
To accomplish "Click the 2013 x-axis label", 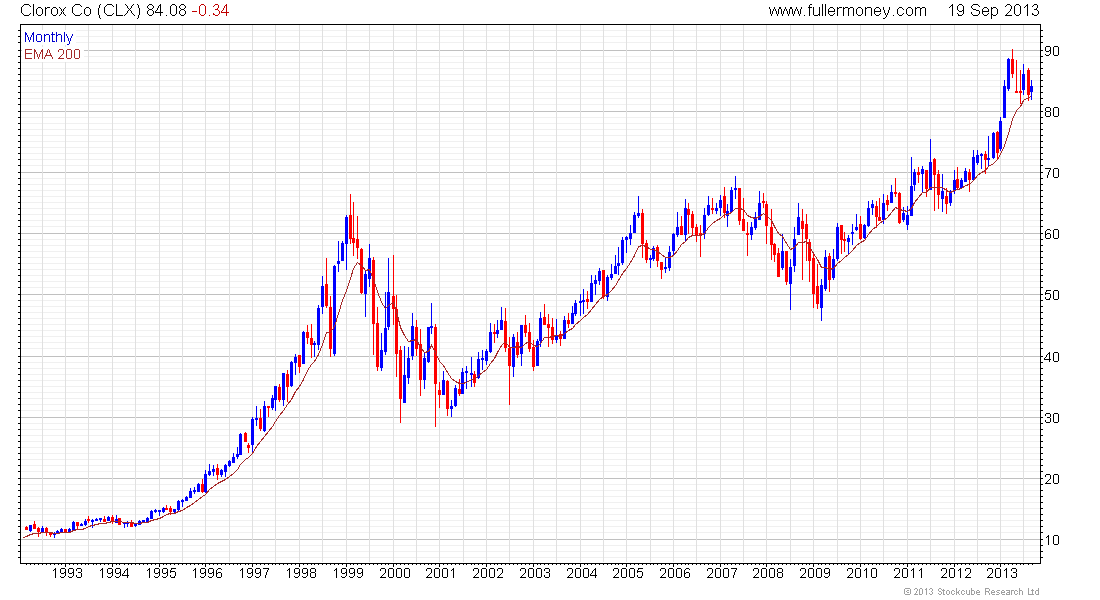I will coord(1002,573).
